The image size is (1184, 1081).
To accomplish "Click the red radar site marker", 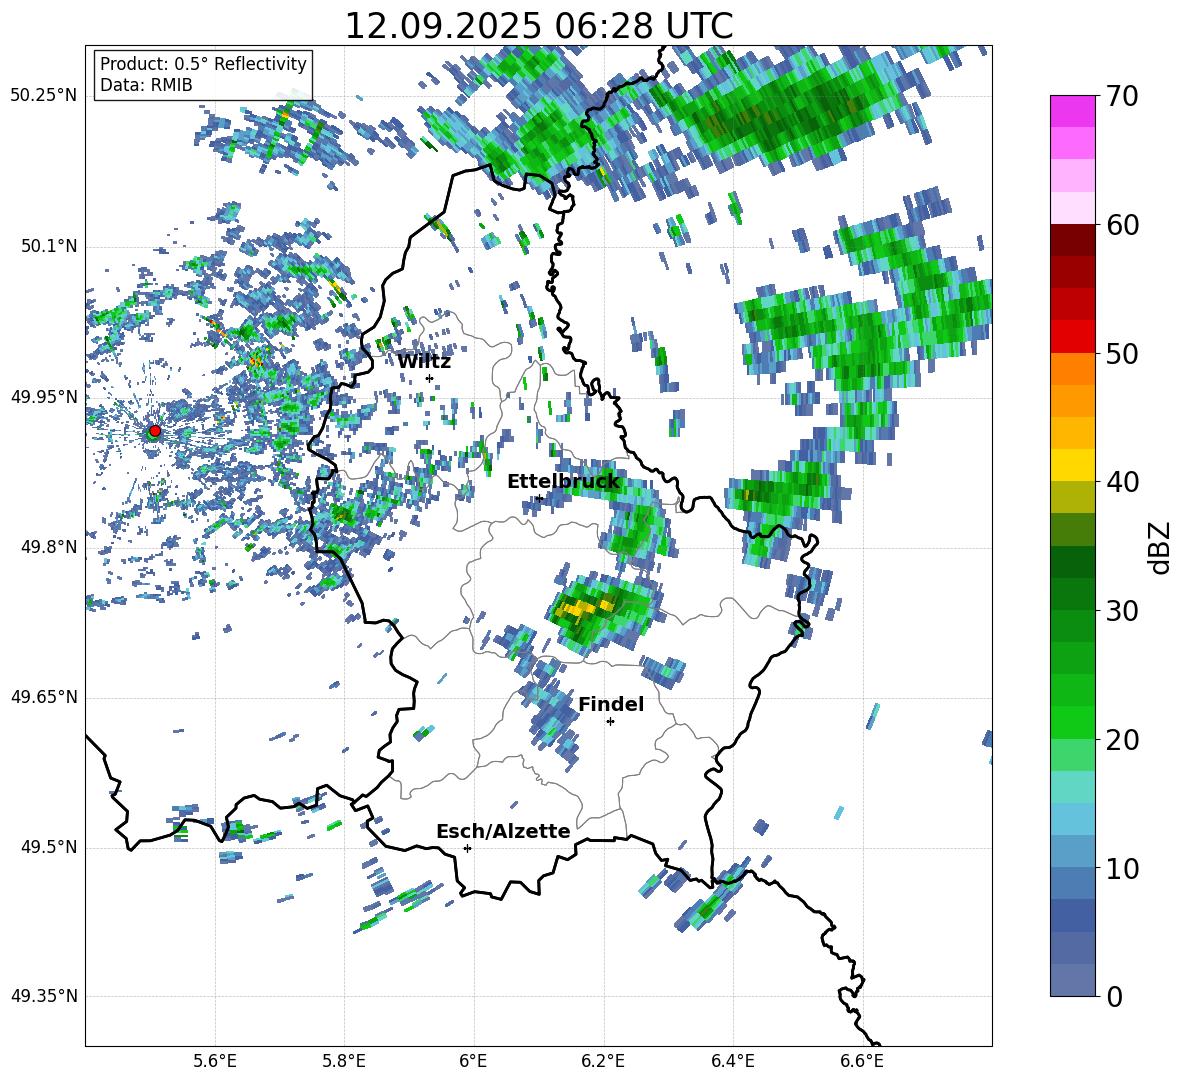I will 155,431.
